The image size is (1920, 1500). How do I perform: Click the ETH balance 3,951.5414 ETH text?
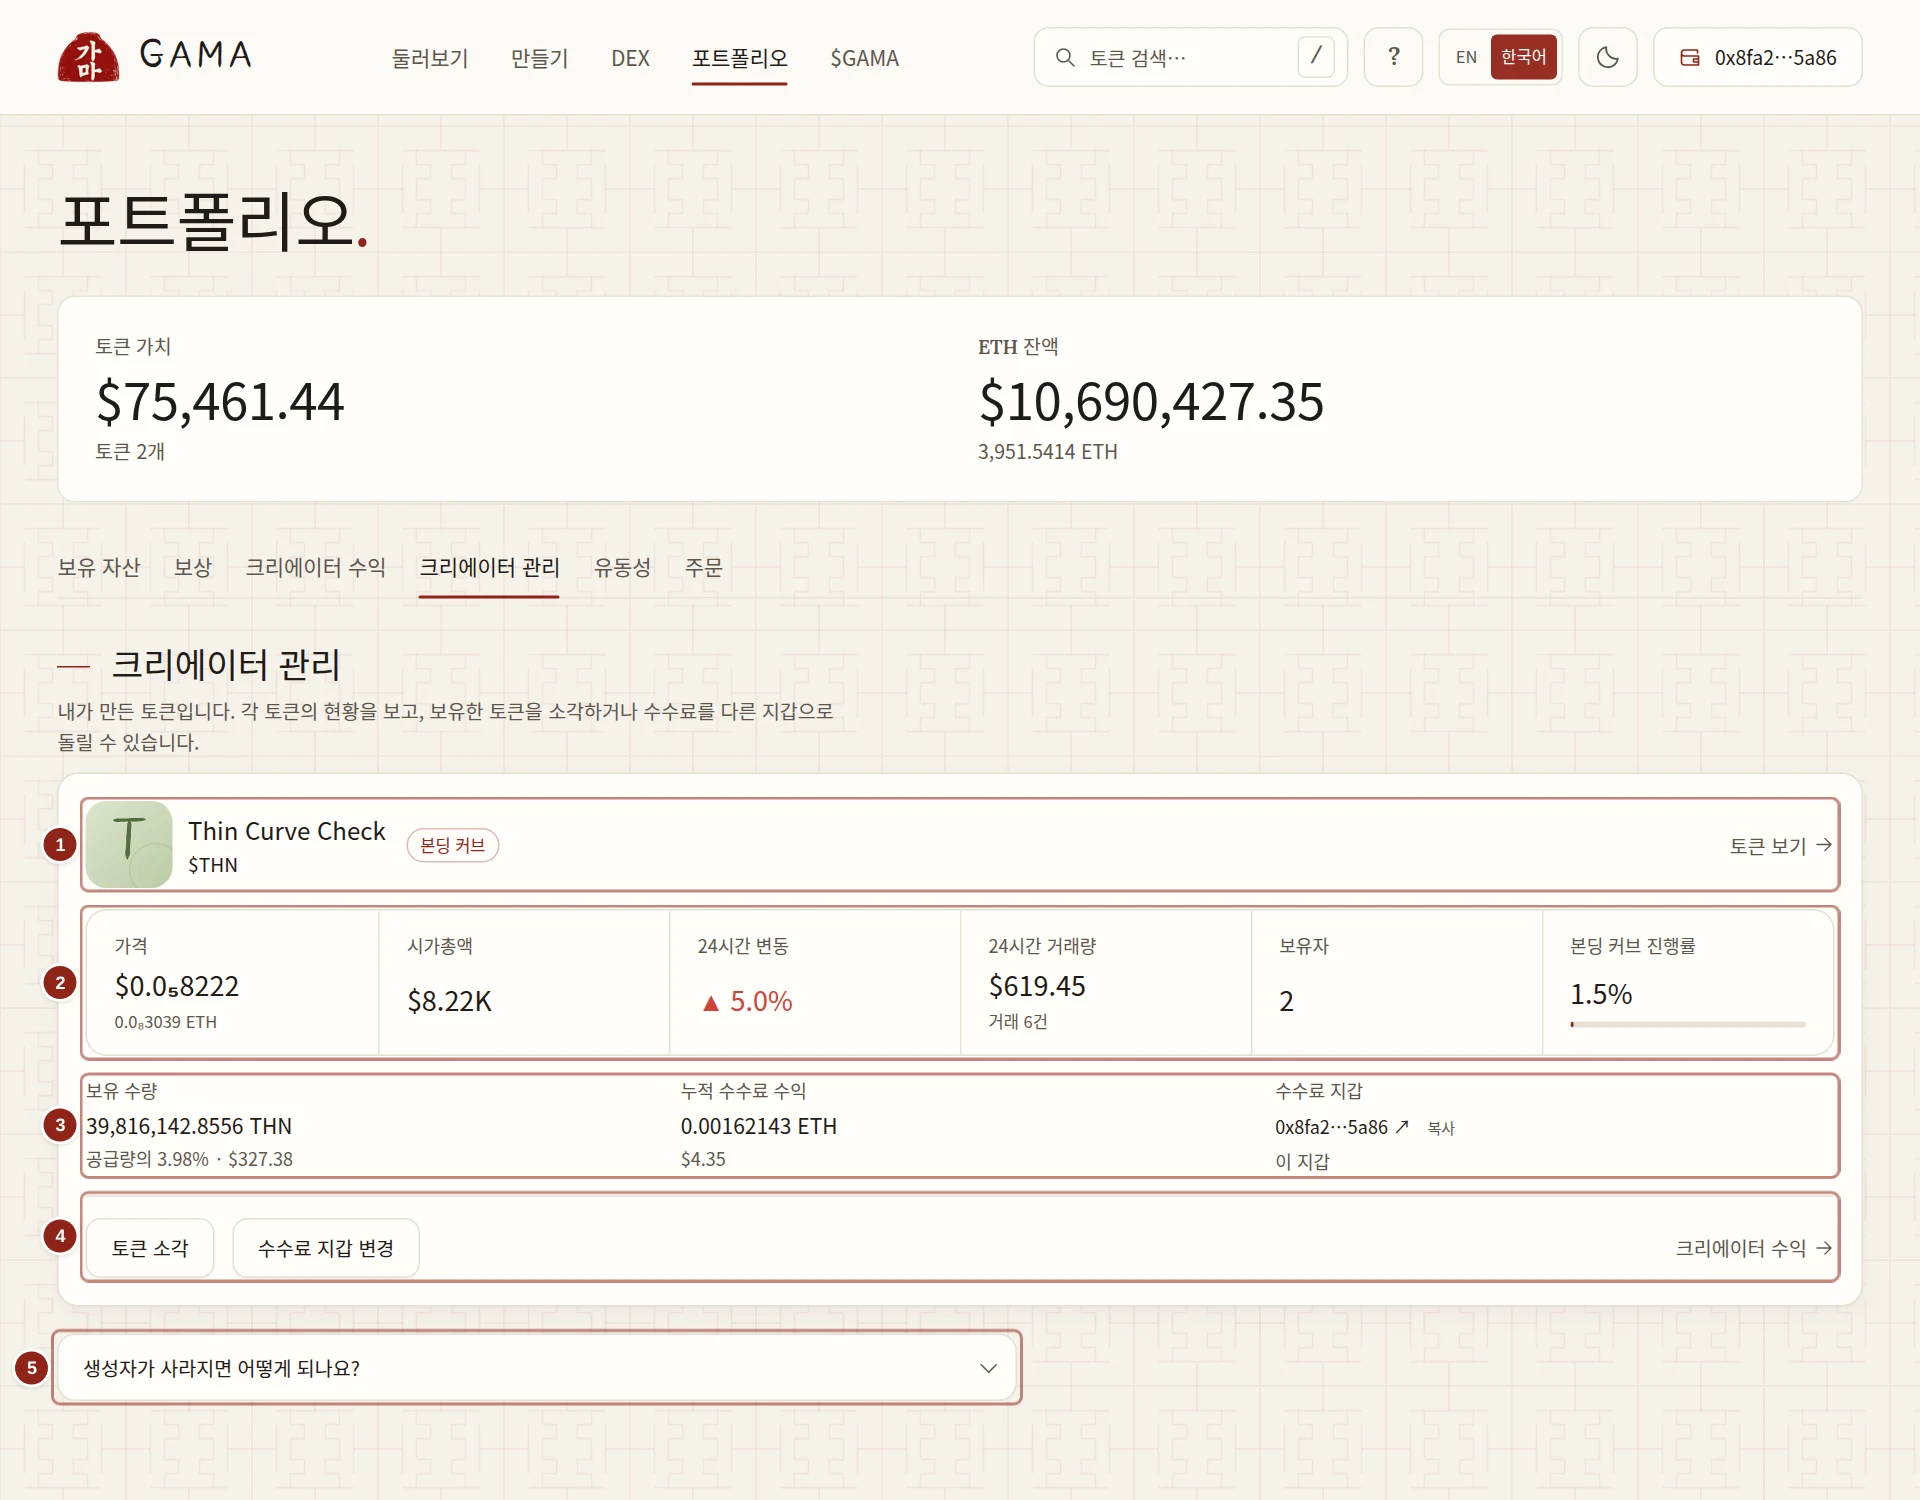[1047, 451]
